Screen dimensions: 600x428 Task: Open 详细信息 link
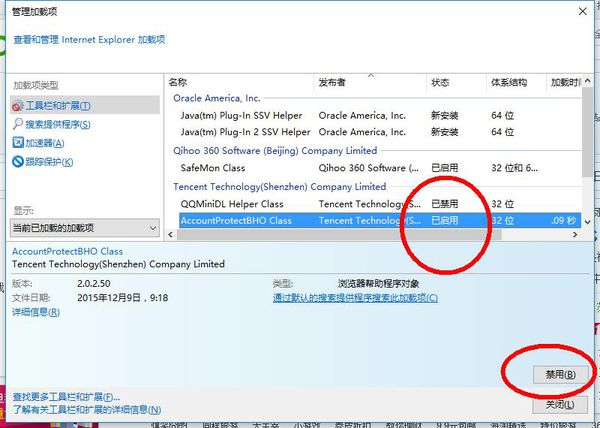click(35, 313)
